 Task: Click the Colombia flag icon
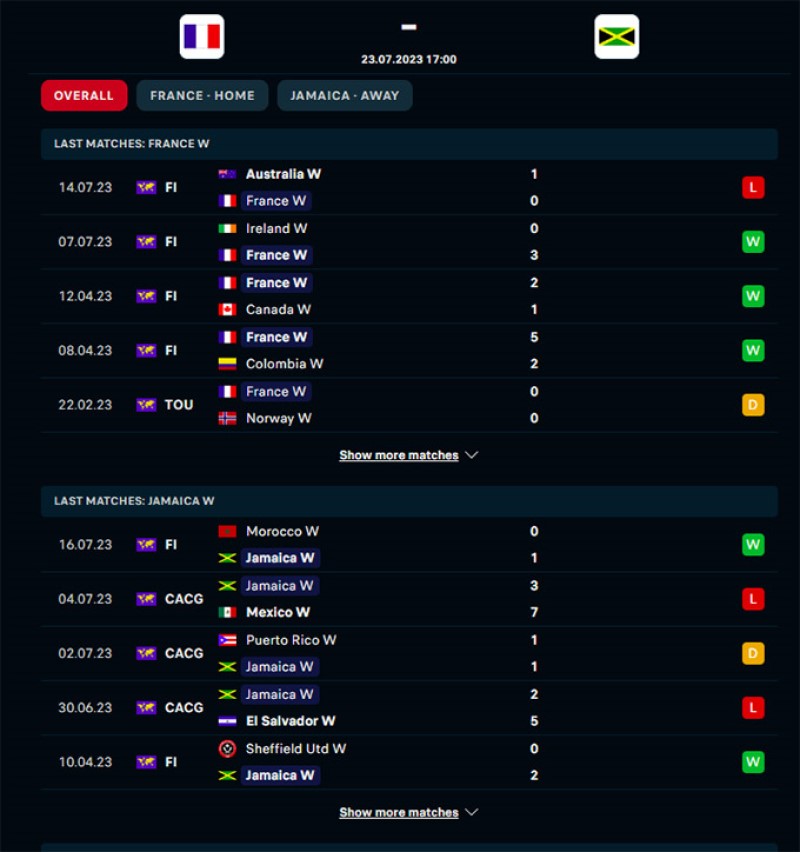[228, 364]
